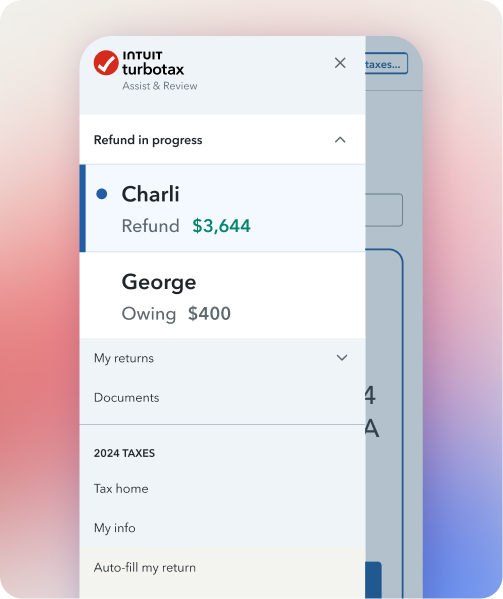The width and height of the screenshot is (503, 599).
Task: Click the blue dot beside Charli
Action: point(102,194)
